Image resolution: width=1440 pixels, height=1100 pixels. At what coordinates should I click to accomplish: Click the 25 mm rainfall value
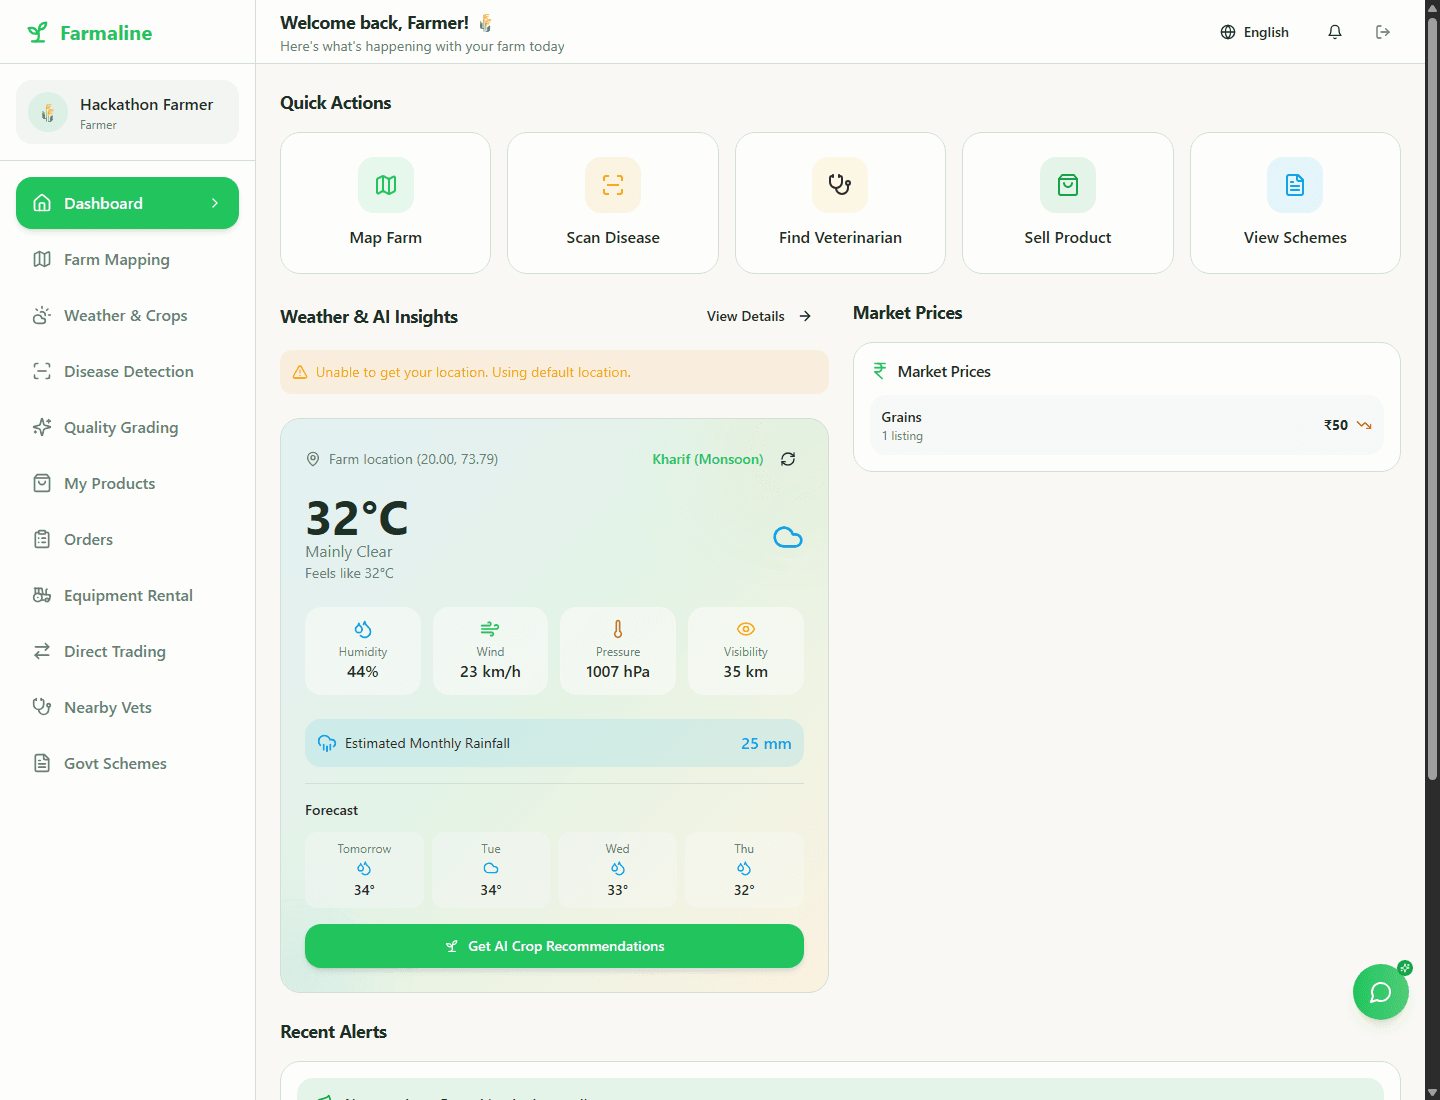point(766,743)
